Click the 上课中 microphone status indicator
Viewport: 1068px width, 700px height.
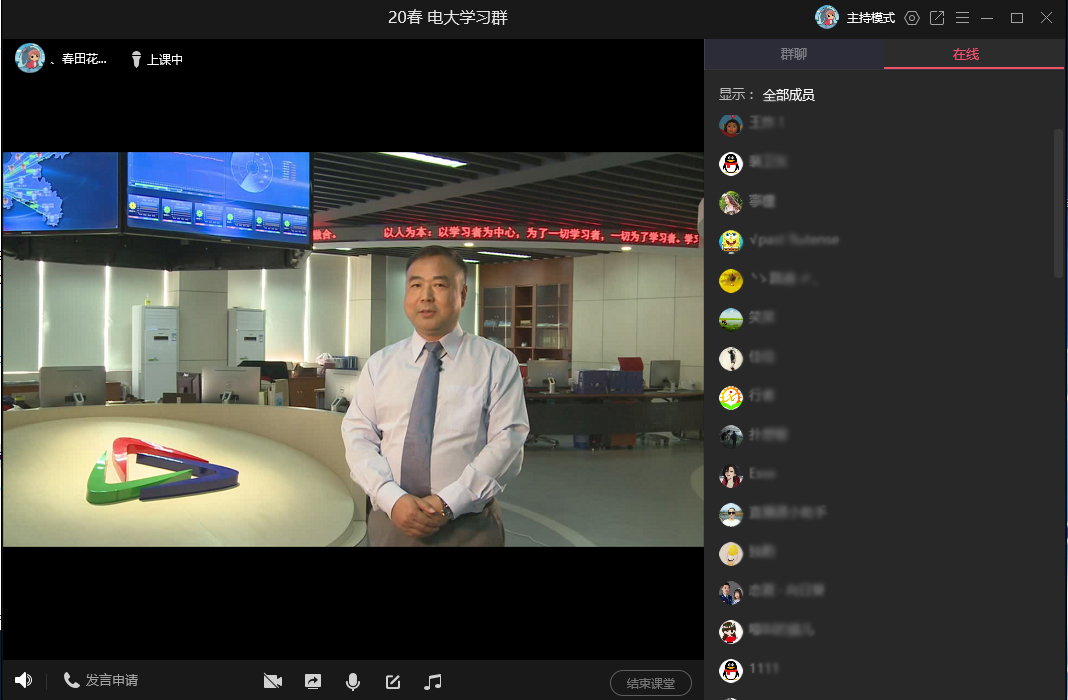point(157,59)
